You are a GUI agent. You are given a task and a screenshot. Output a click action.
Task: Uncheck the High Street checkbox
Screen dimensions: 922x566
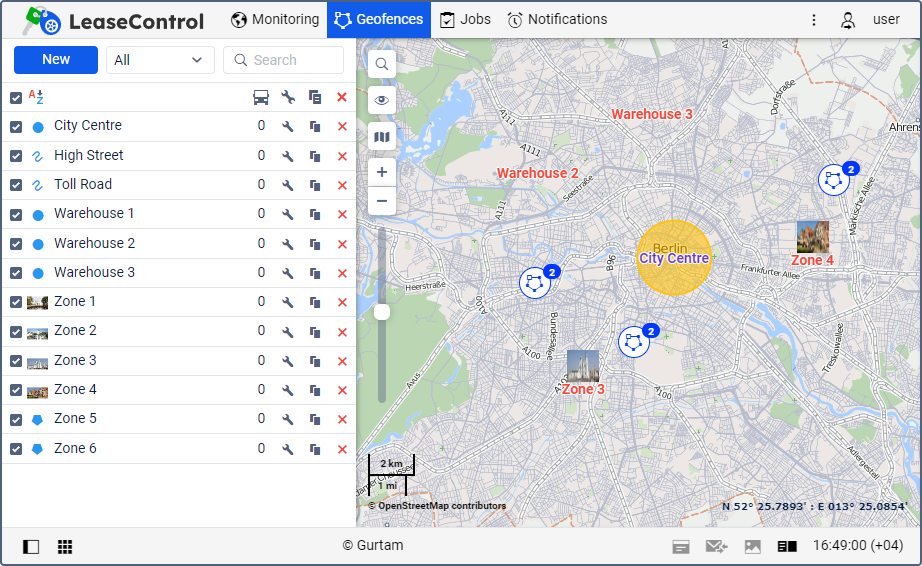16,156
